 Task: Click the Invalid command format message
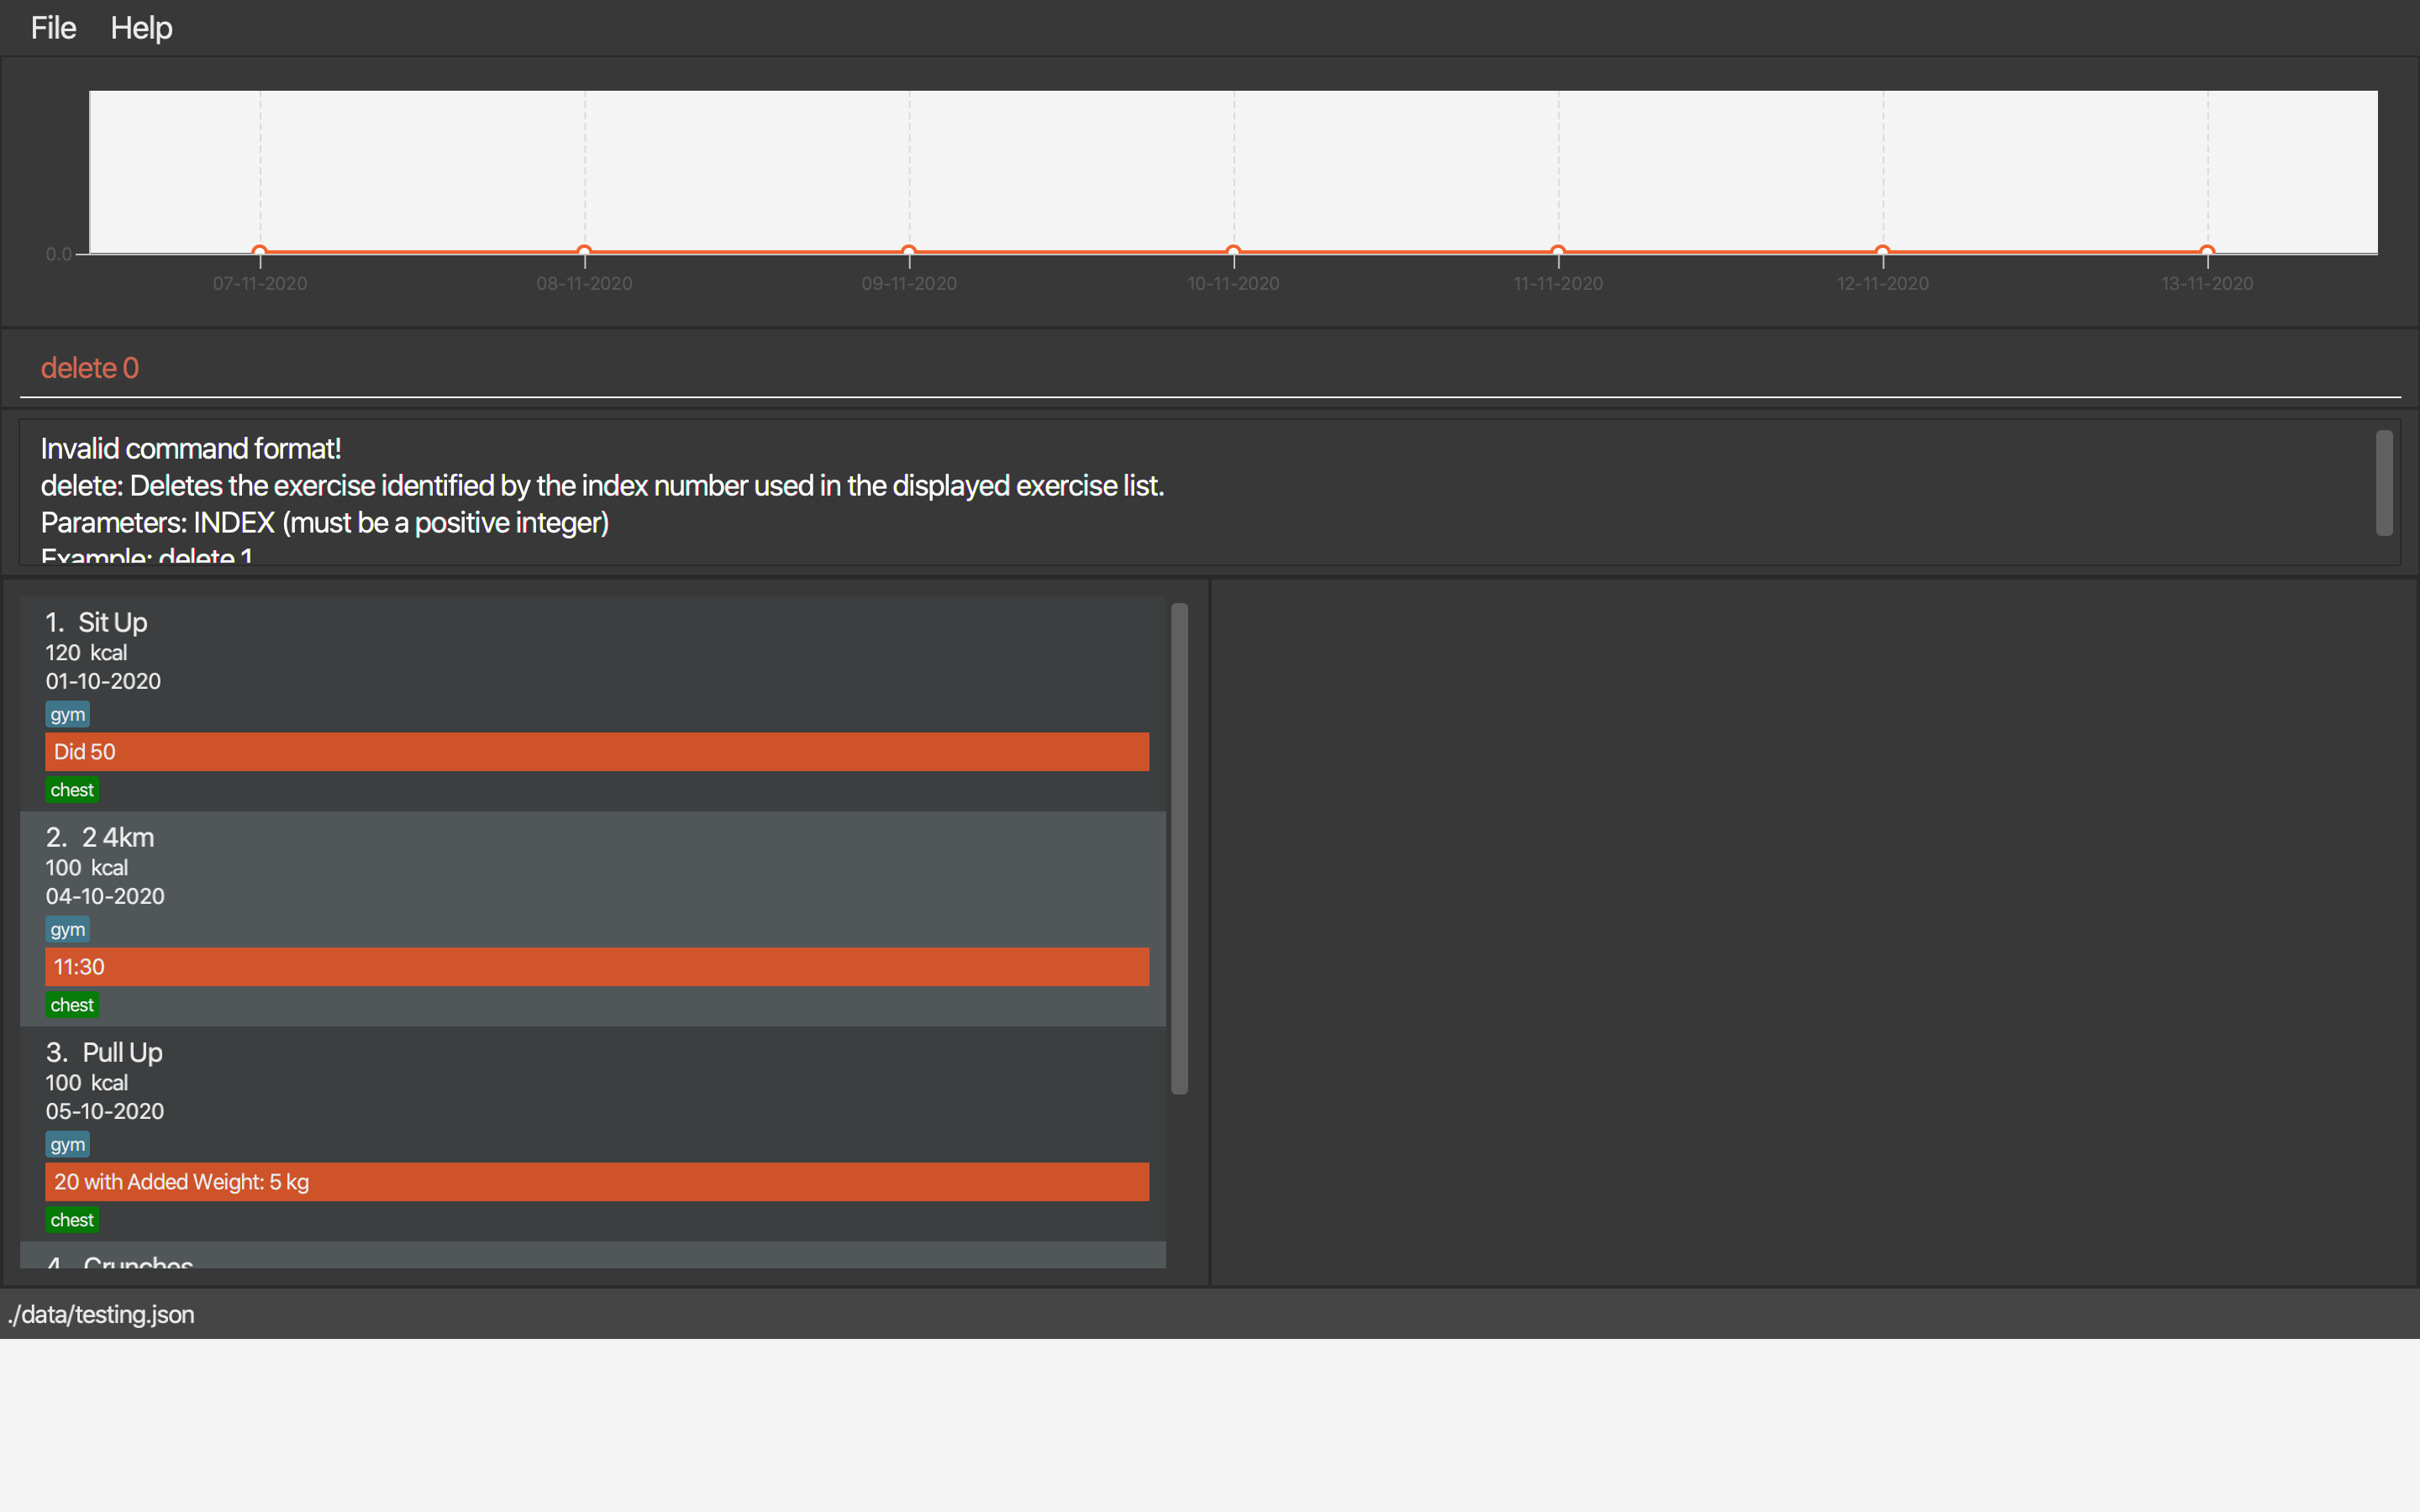tap(191, 449)
